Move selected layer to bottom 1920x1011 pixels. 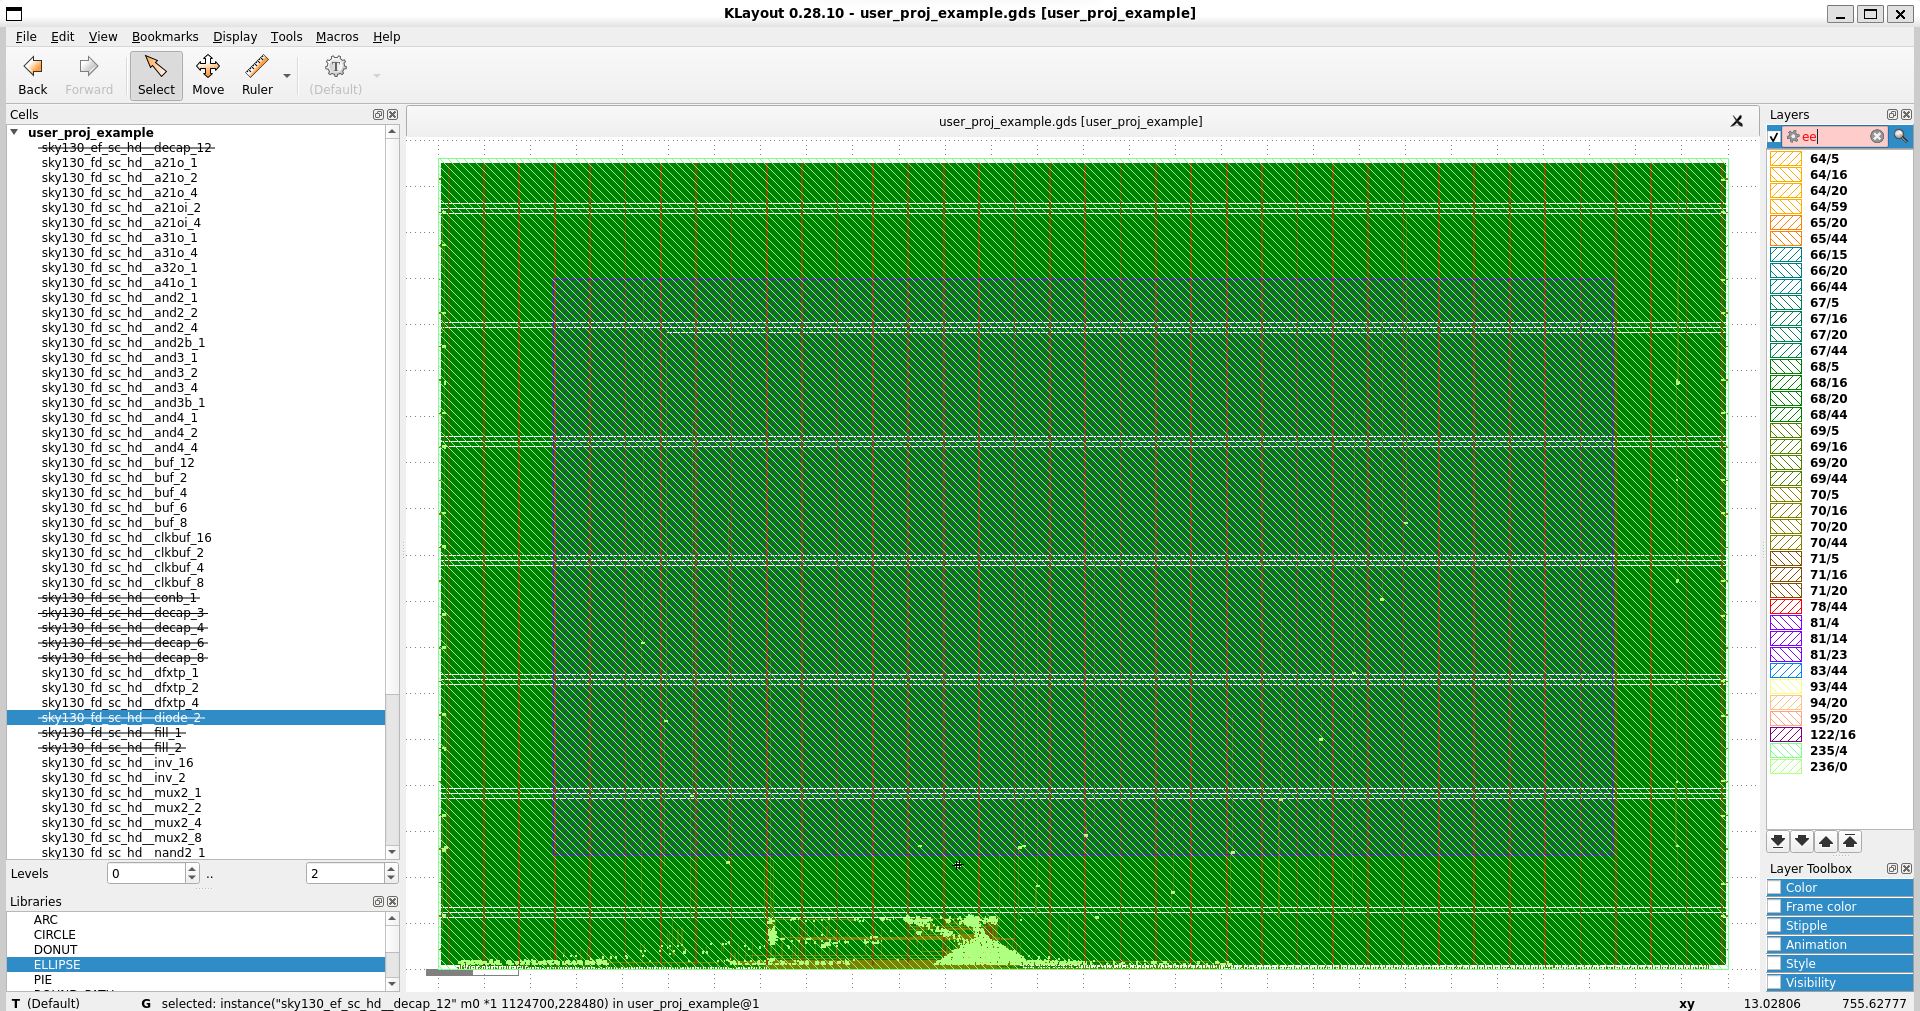[x=1778, y=842]
